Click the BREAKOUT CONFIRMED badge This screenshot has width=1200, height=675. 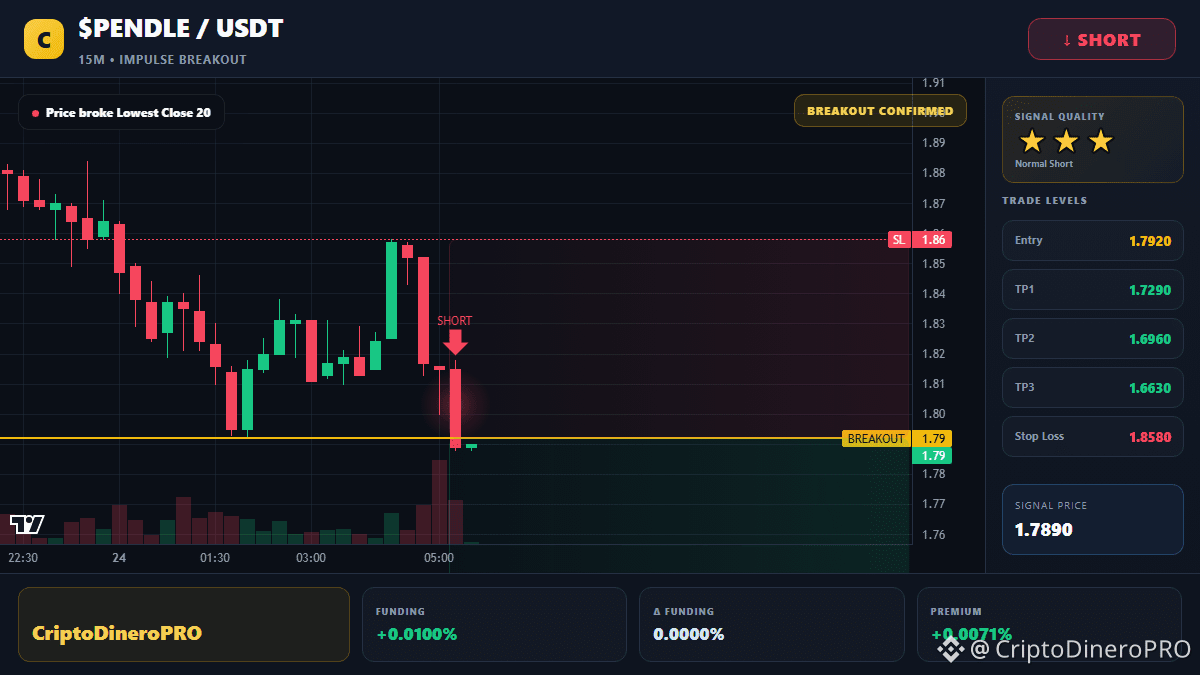pos(880,111)
